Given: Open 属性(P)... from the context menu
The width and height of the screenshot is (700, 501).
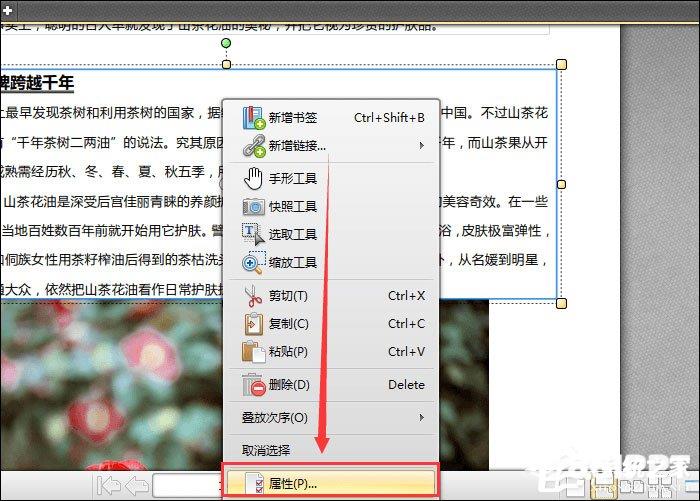Looking at the screenshot, I should (331, 484).
